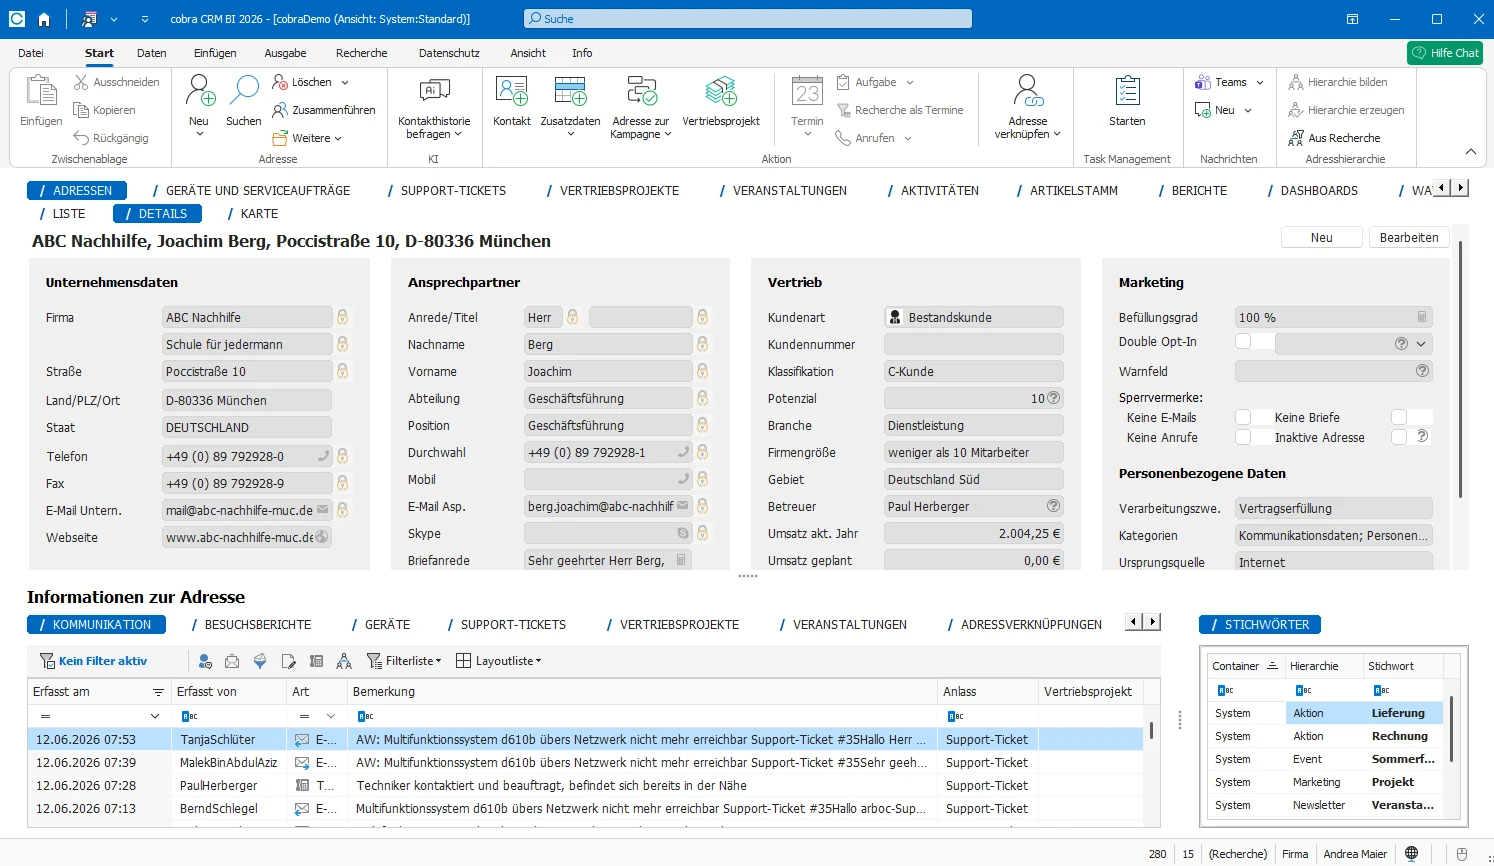Click the envelope icon in the E-Mail Untern. field
This screenshot has width=1494, height=866.
323,510
